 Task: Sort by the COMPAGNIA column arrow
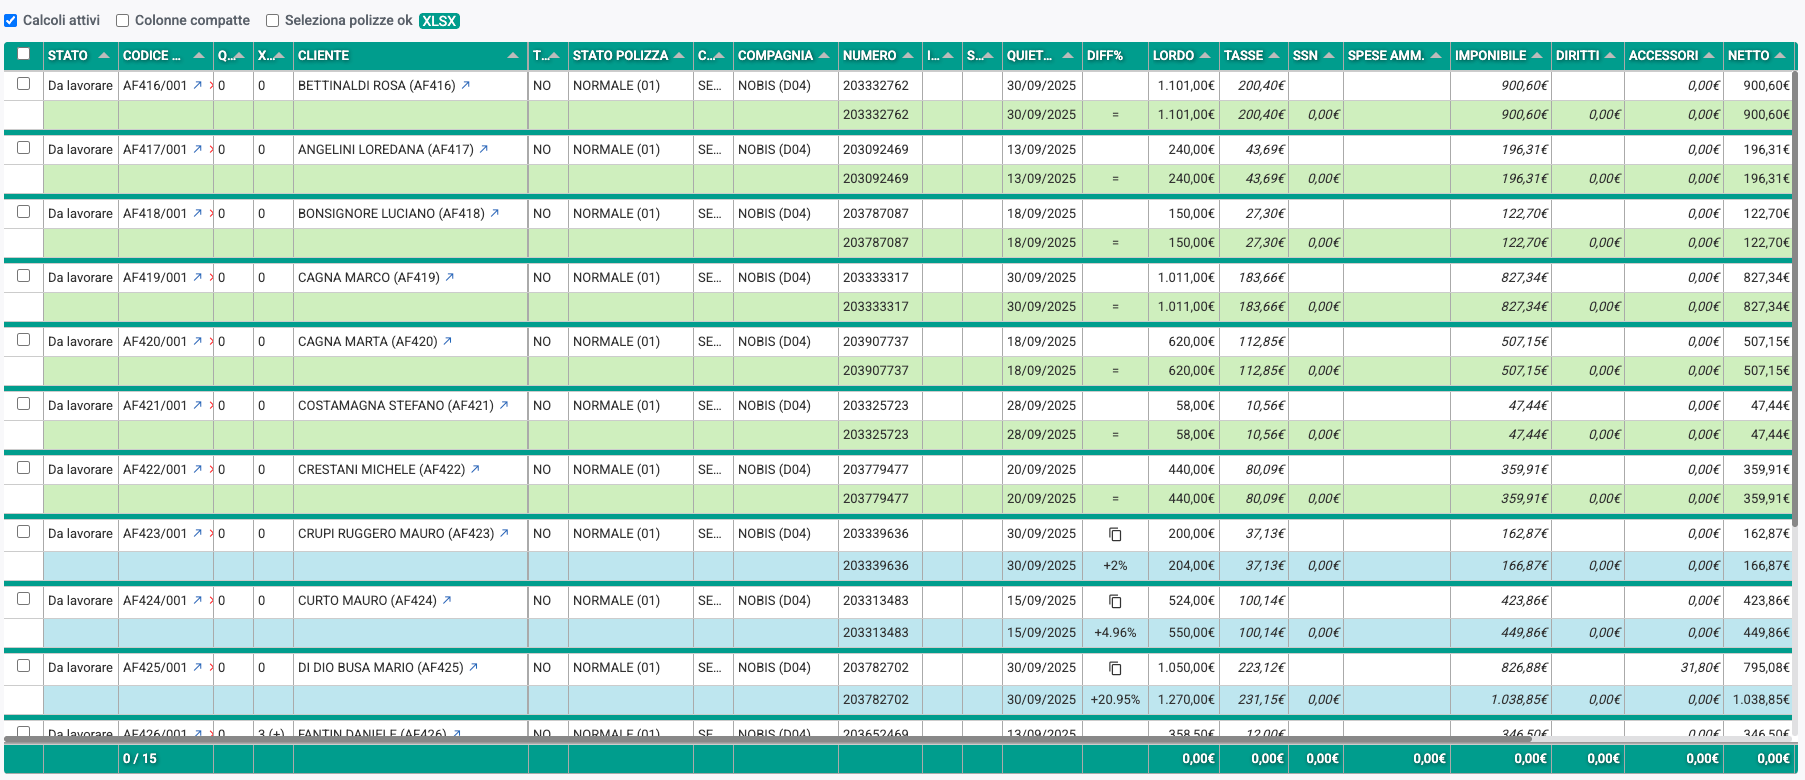[824, 56]
